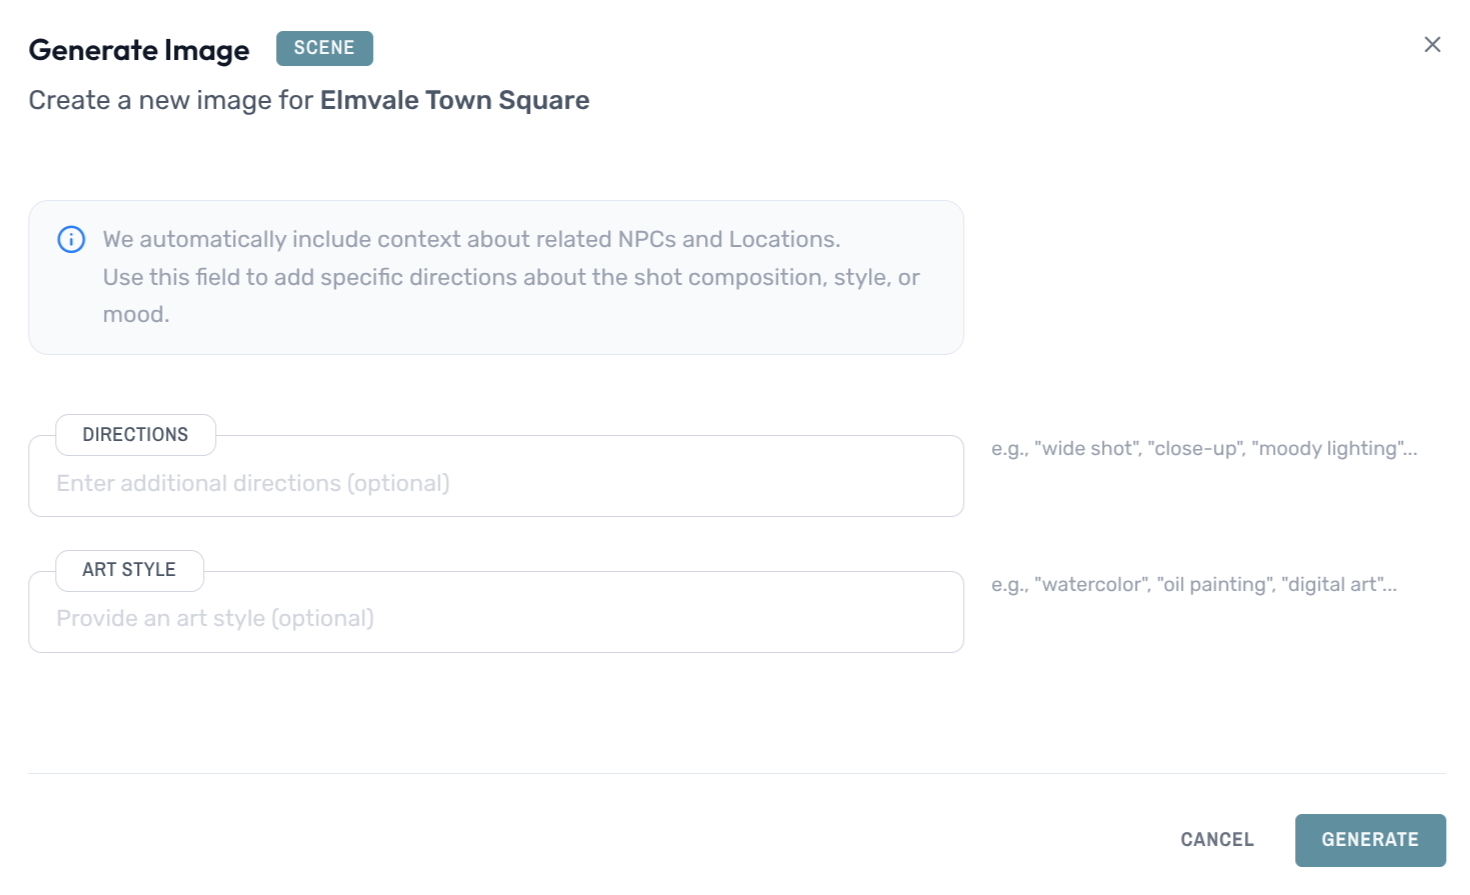
Task: Click the DIRECTIONS field label
Action: [x=135, y=435]
